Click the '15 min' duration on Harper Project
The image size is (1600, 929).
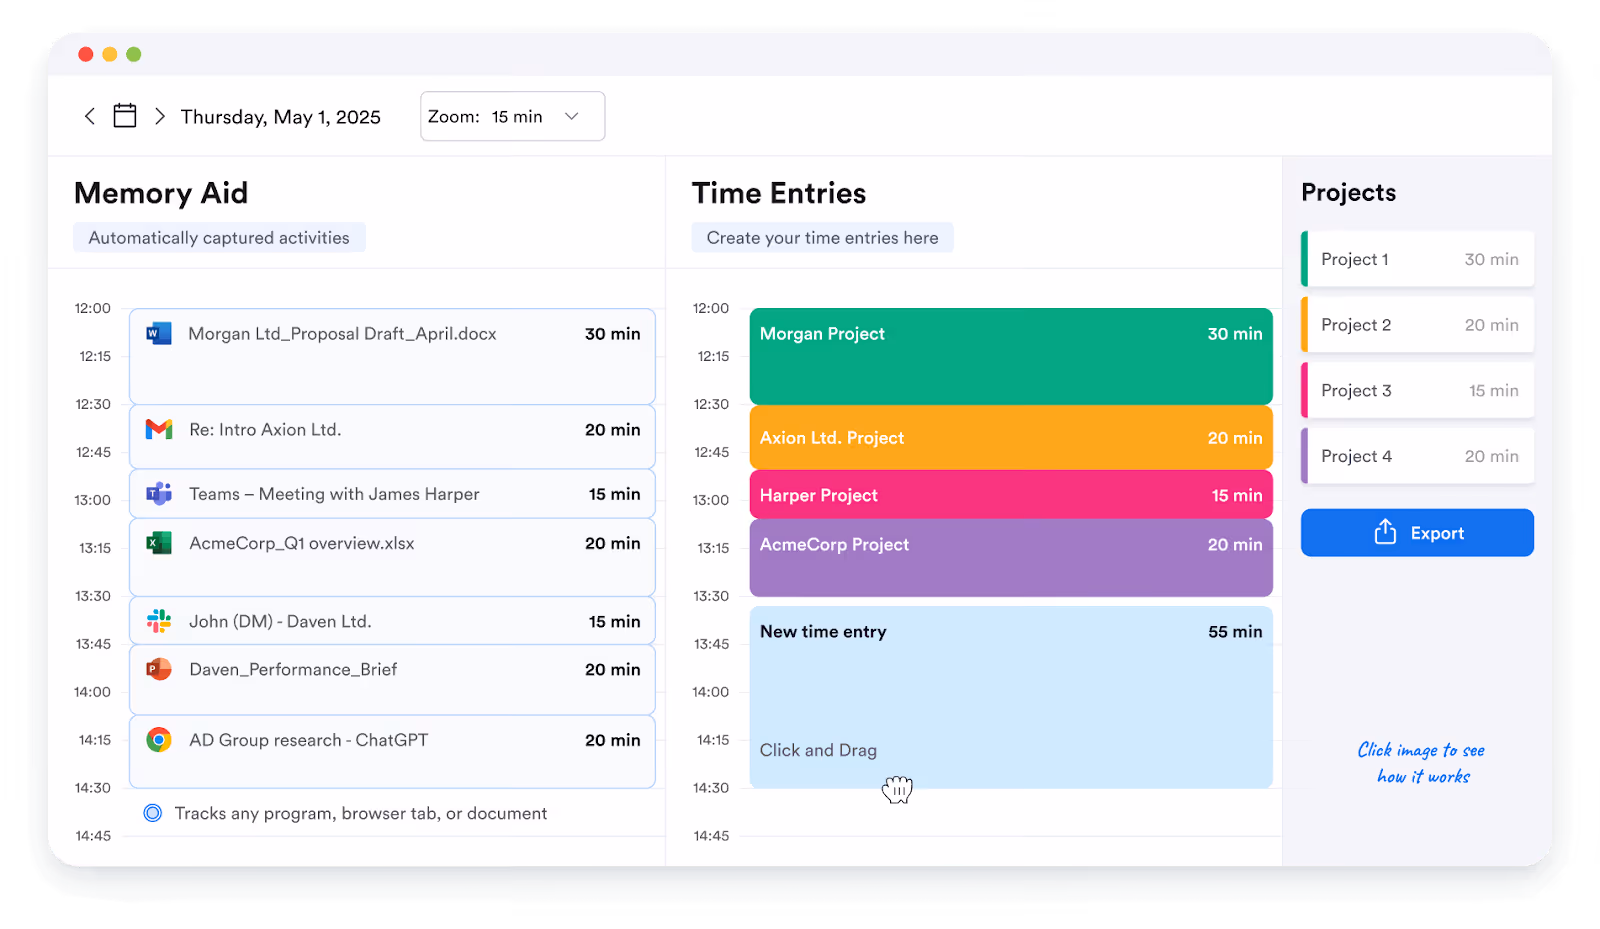pyautogui.click(x=1237, y=496)
